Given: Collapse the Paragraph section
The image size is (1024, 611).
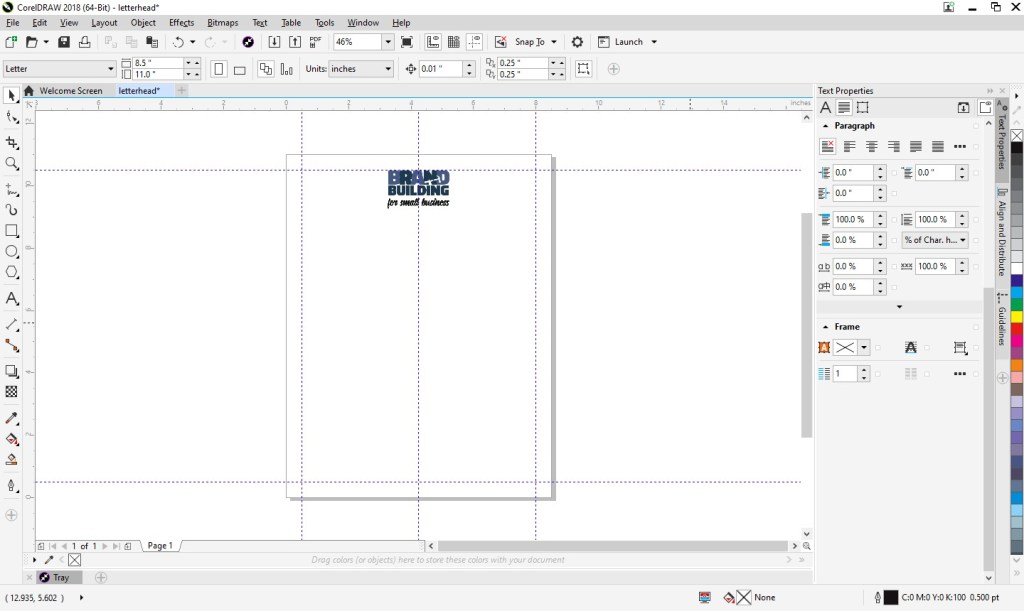Looking at the screenshot, I should click(x=825, y=126).
